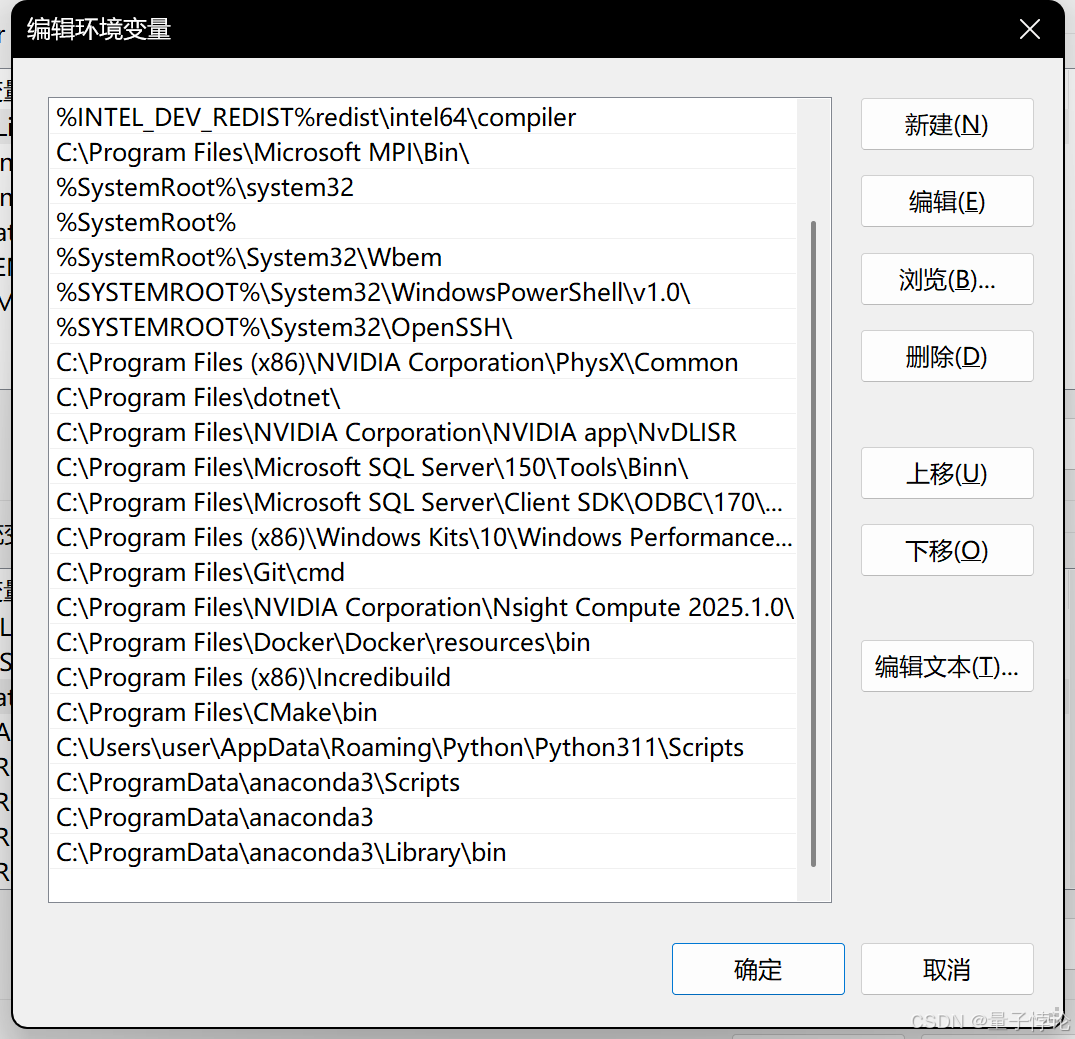Close the 编辑环境变量 dialog with X
Screen dimensions: 1075x1039
1029,29
